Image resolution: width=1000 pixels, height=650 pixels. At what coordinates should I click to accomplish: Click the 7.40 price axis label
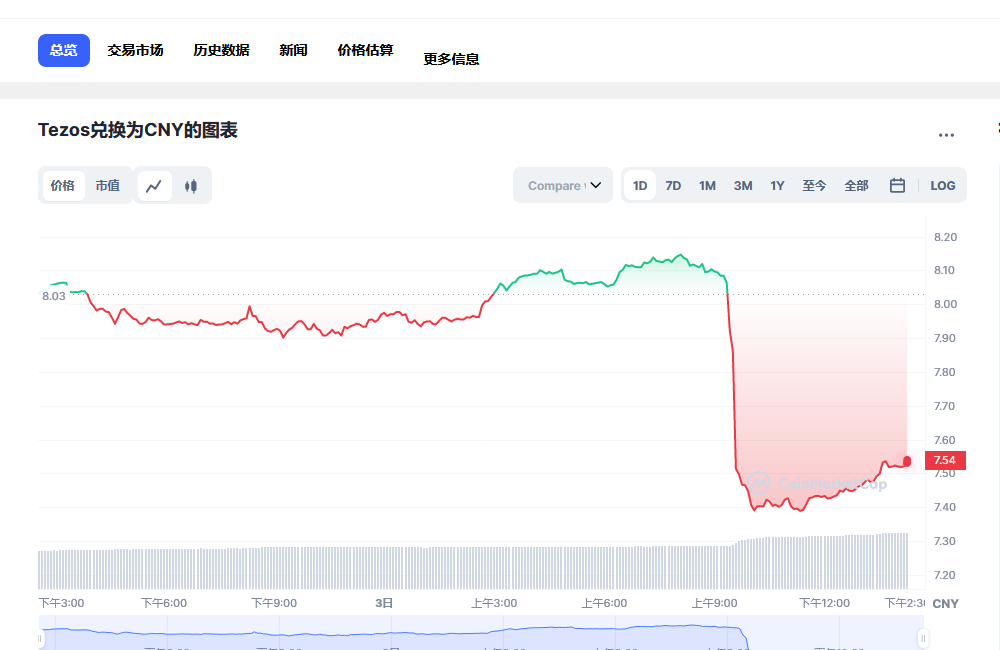tap(945, 508)
